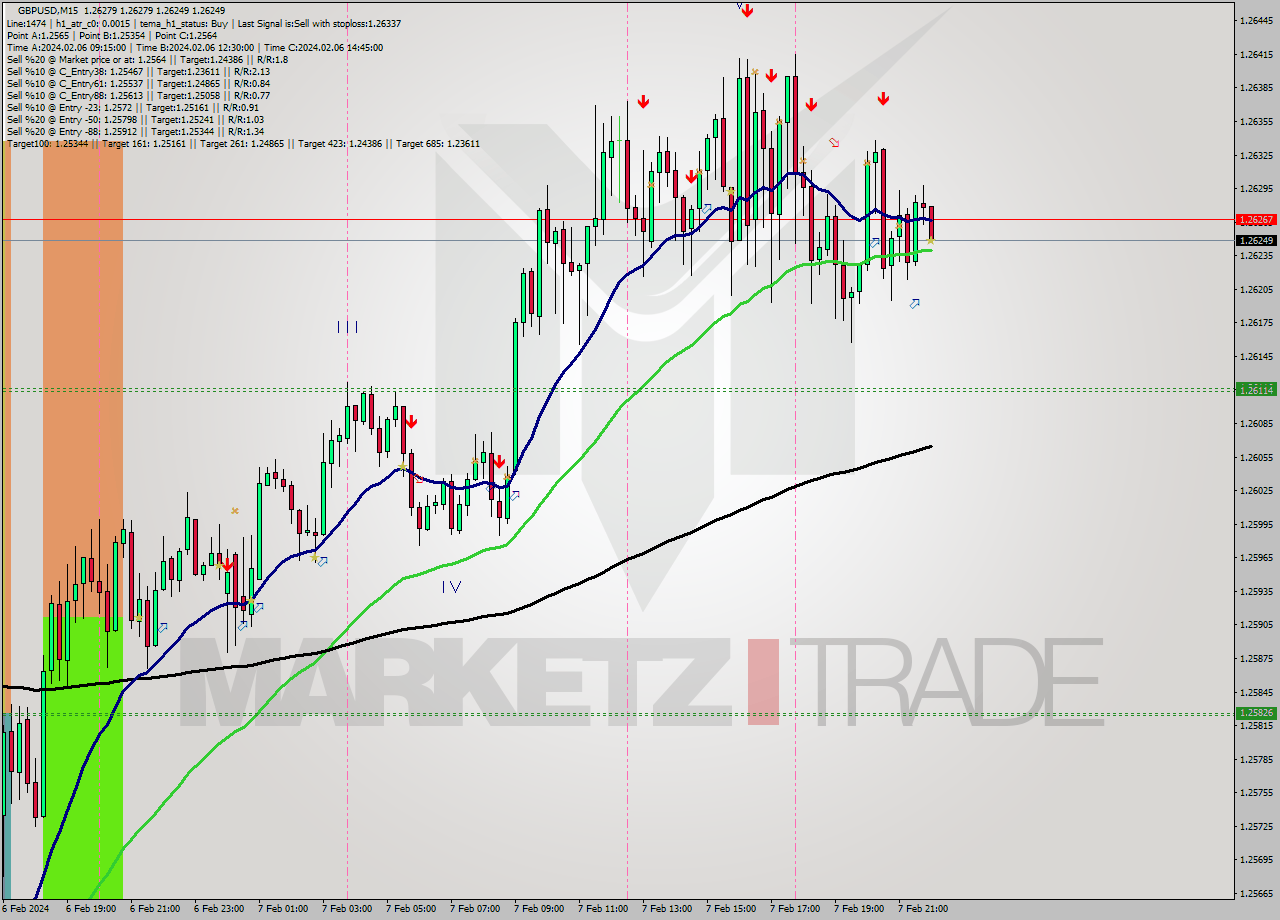Click the 1.26415 price scale label
Image resolution: width=1280 pixels, height=920 pixels.
coord(1256,54)
